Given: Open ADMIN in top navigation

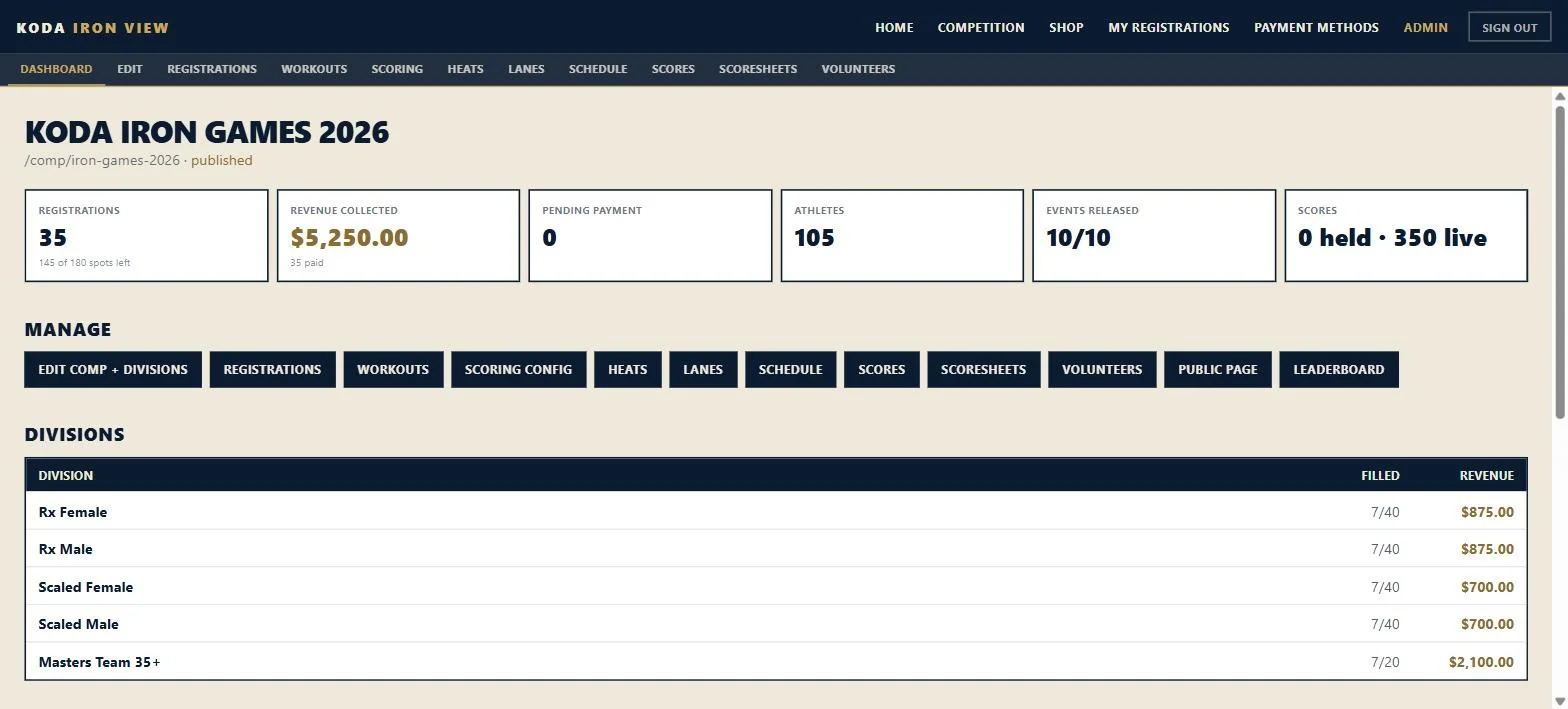Looking at the screenshot, I should (x=1426, y=27).
